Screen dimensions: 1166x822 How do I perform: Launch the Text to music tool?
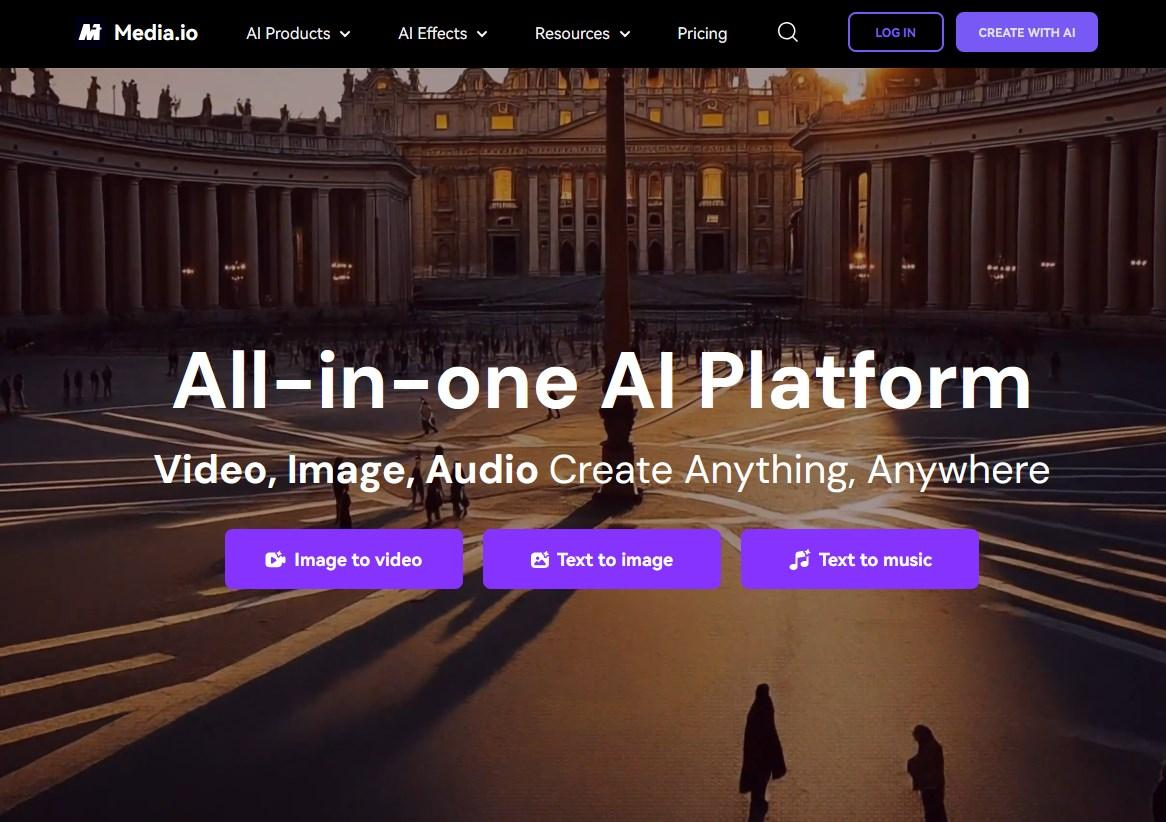[x=860, y=559]
